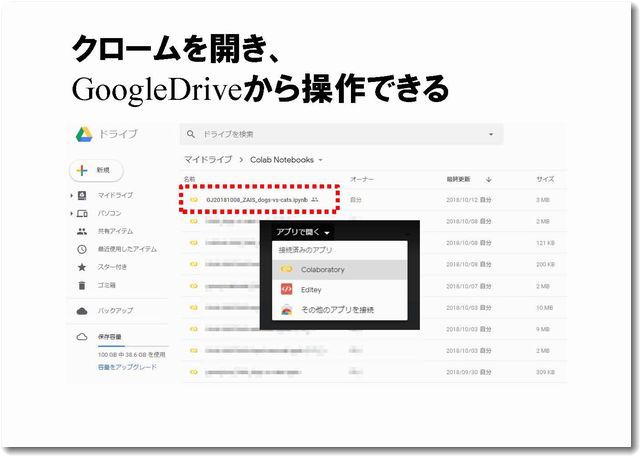Click the colorful plus icon in 新規 button
Image resolution: width=640 pixels, height=456 pixels.
tap(82, 170)
